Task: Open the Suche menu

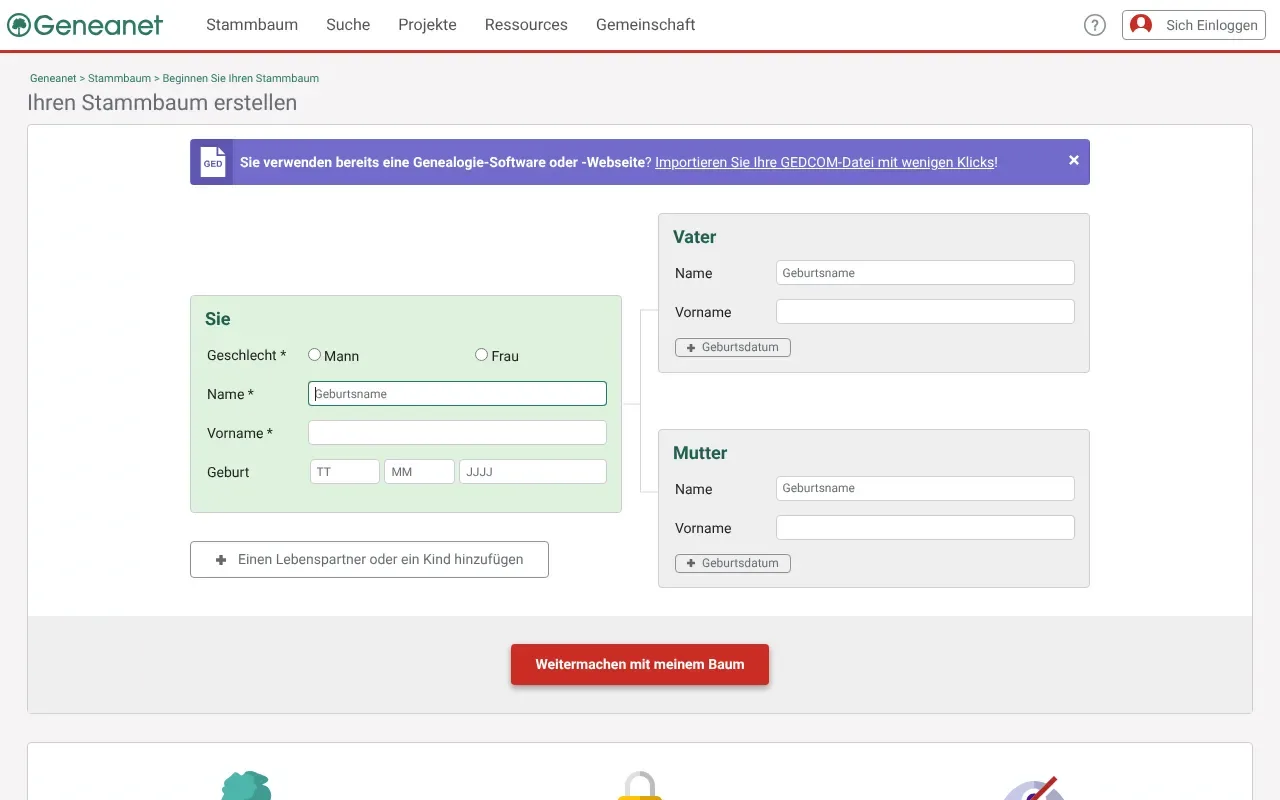Action: (x=348, y=25)
